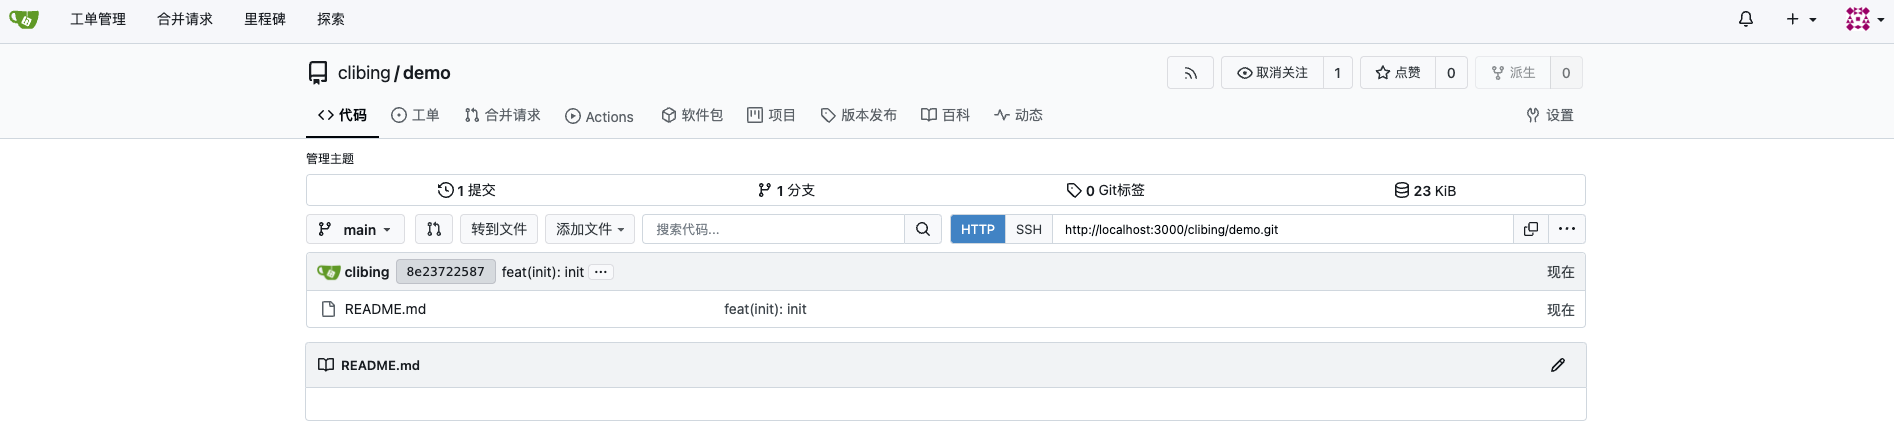Switch clone URL to SSH
This screenshot has width=1894, height=438.
coord(1028,229)
